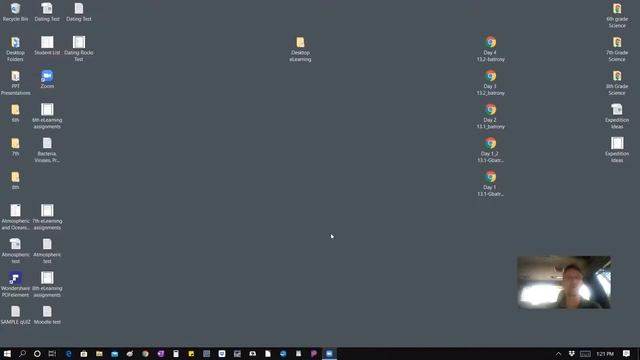Click the 1:21 PM taskbar clock
Image resolution: width=640 pixels, height=360 pixels.
tap(605, 353)
